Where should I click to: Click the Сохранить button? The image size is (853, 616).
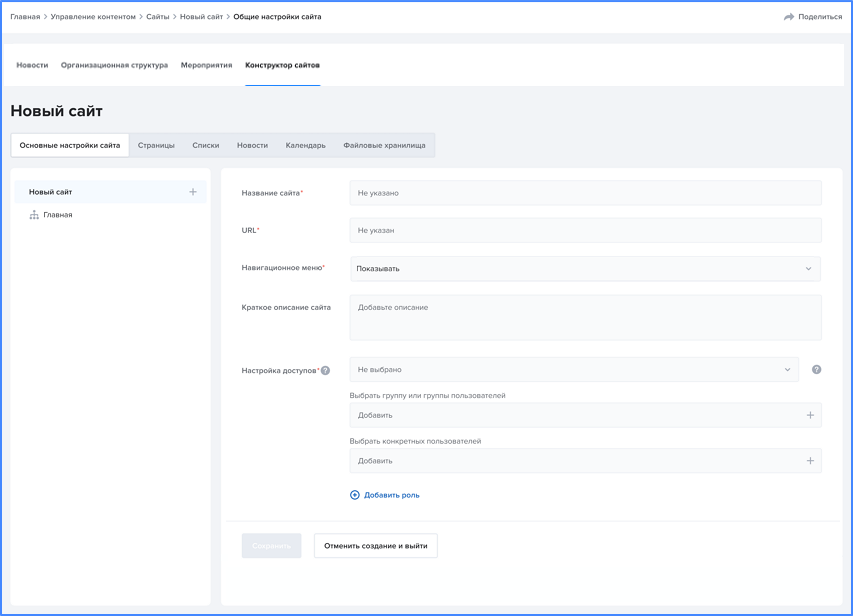[271, 546]
